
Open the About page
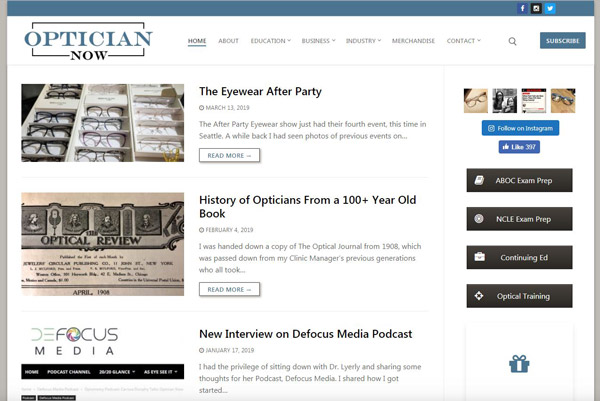click(x=228, y=41)
